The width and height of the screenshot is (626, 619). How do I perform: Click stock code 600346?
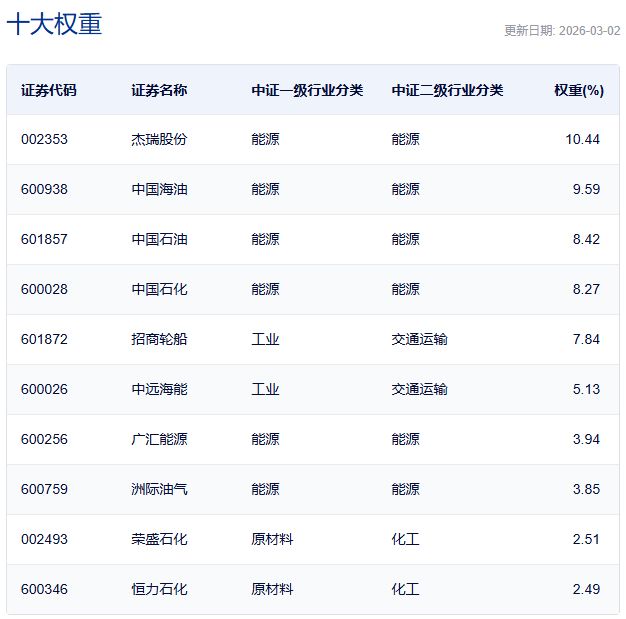pyautogui.click(x=44, y=590)
